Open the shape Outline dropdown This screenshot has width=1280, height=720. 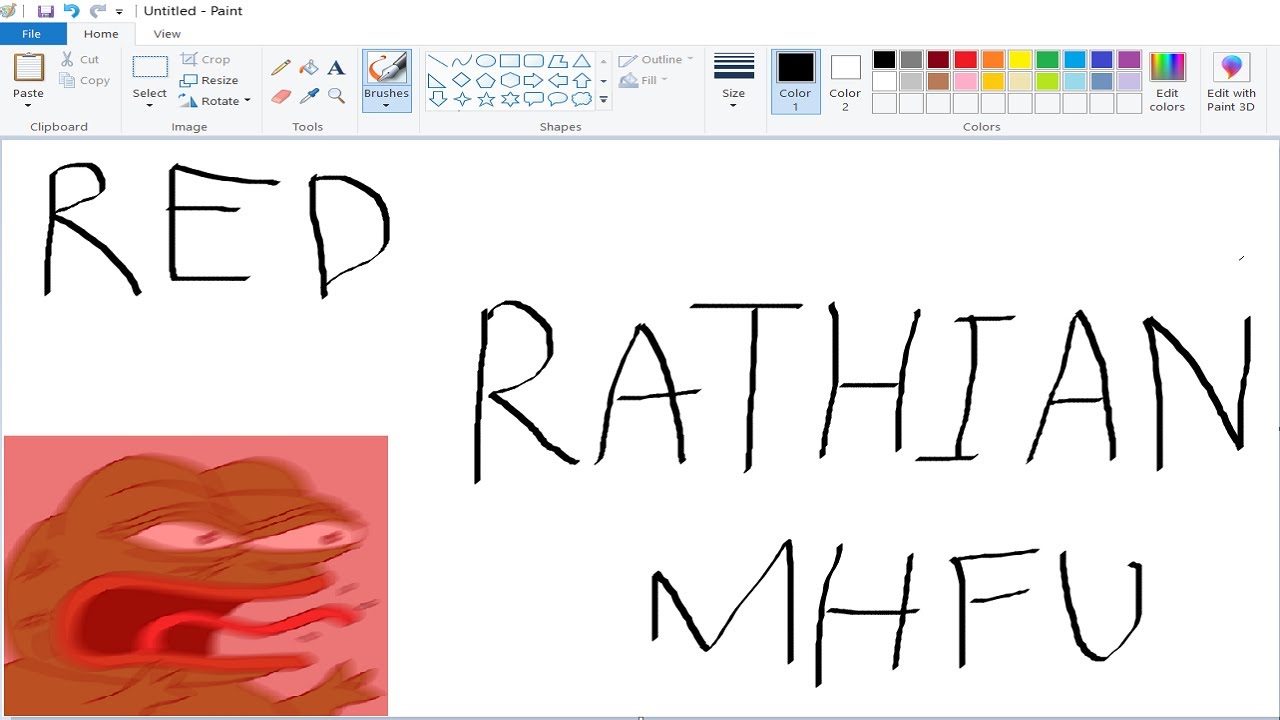pos(656,60)
